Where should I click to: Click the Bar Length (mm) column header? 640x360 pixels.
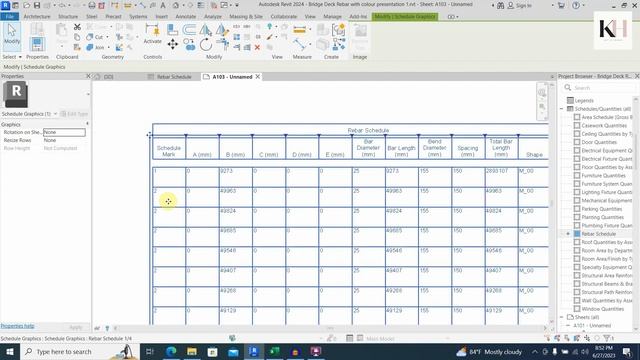[401, 151]
